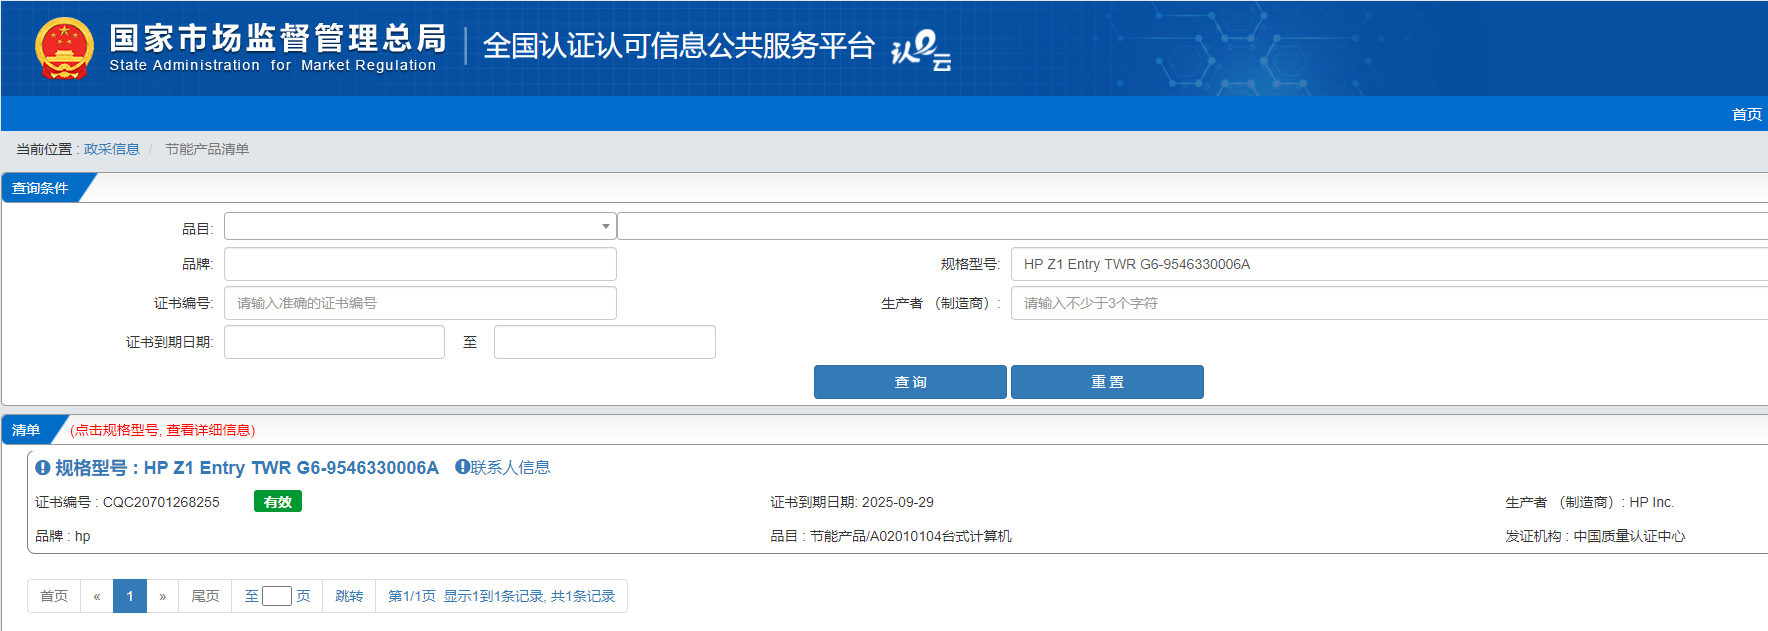The image size is (1768, 631).
Task: Click the info icon beside 规格型号
Action: tap(43, 467)
